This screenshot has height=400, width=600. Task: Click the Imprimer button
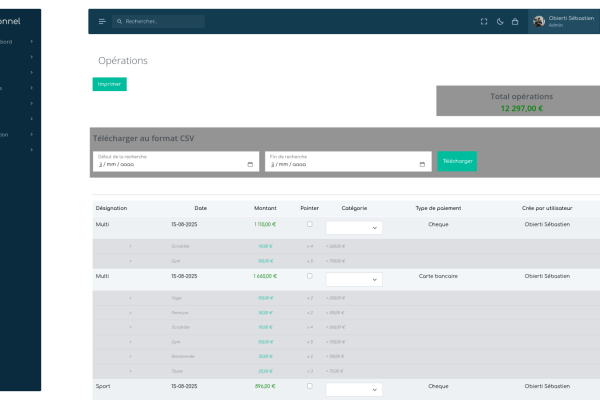110,84
